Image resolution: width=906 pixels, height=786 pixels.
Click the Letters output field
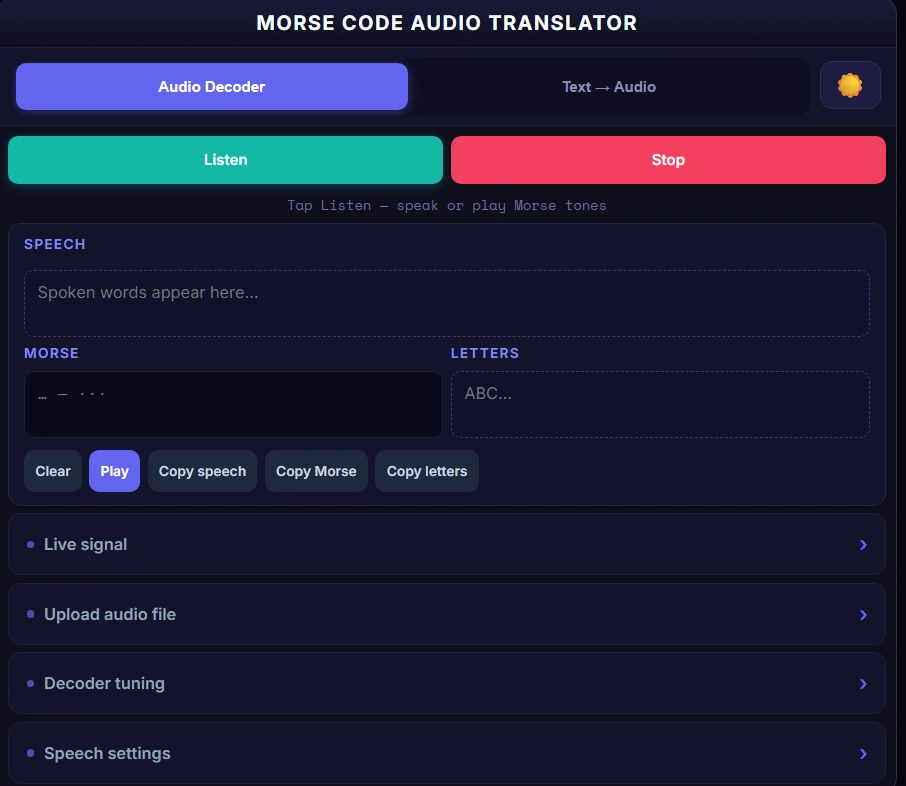click(x=660, y=405)
